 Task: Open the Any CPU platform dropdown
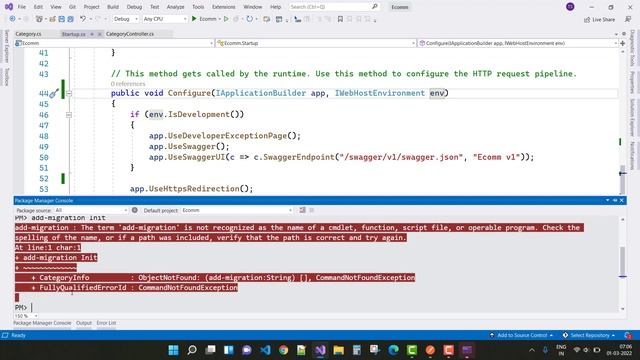tap(165, 19)
